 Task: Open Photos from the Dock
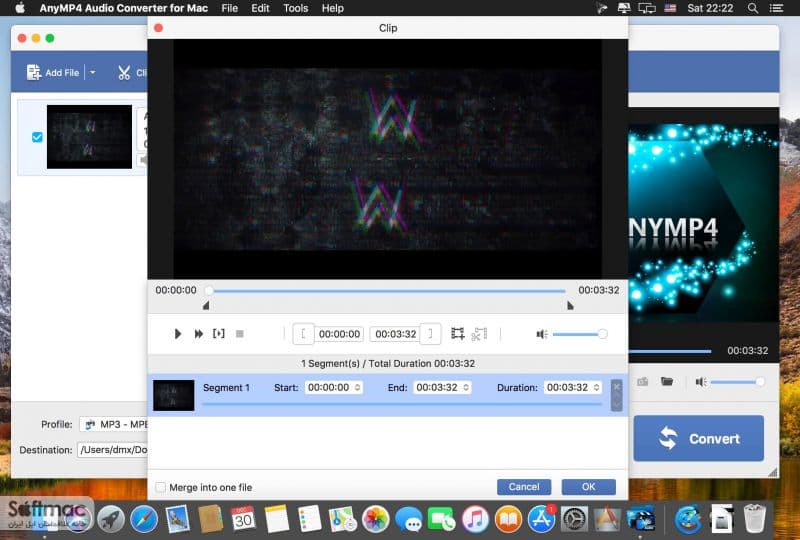[376, 520]
